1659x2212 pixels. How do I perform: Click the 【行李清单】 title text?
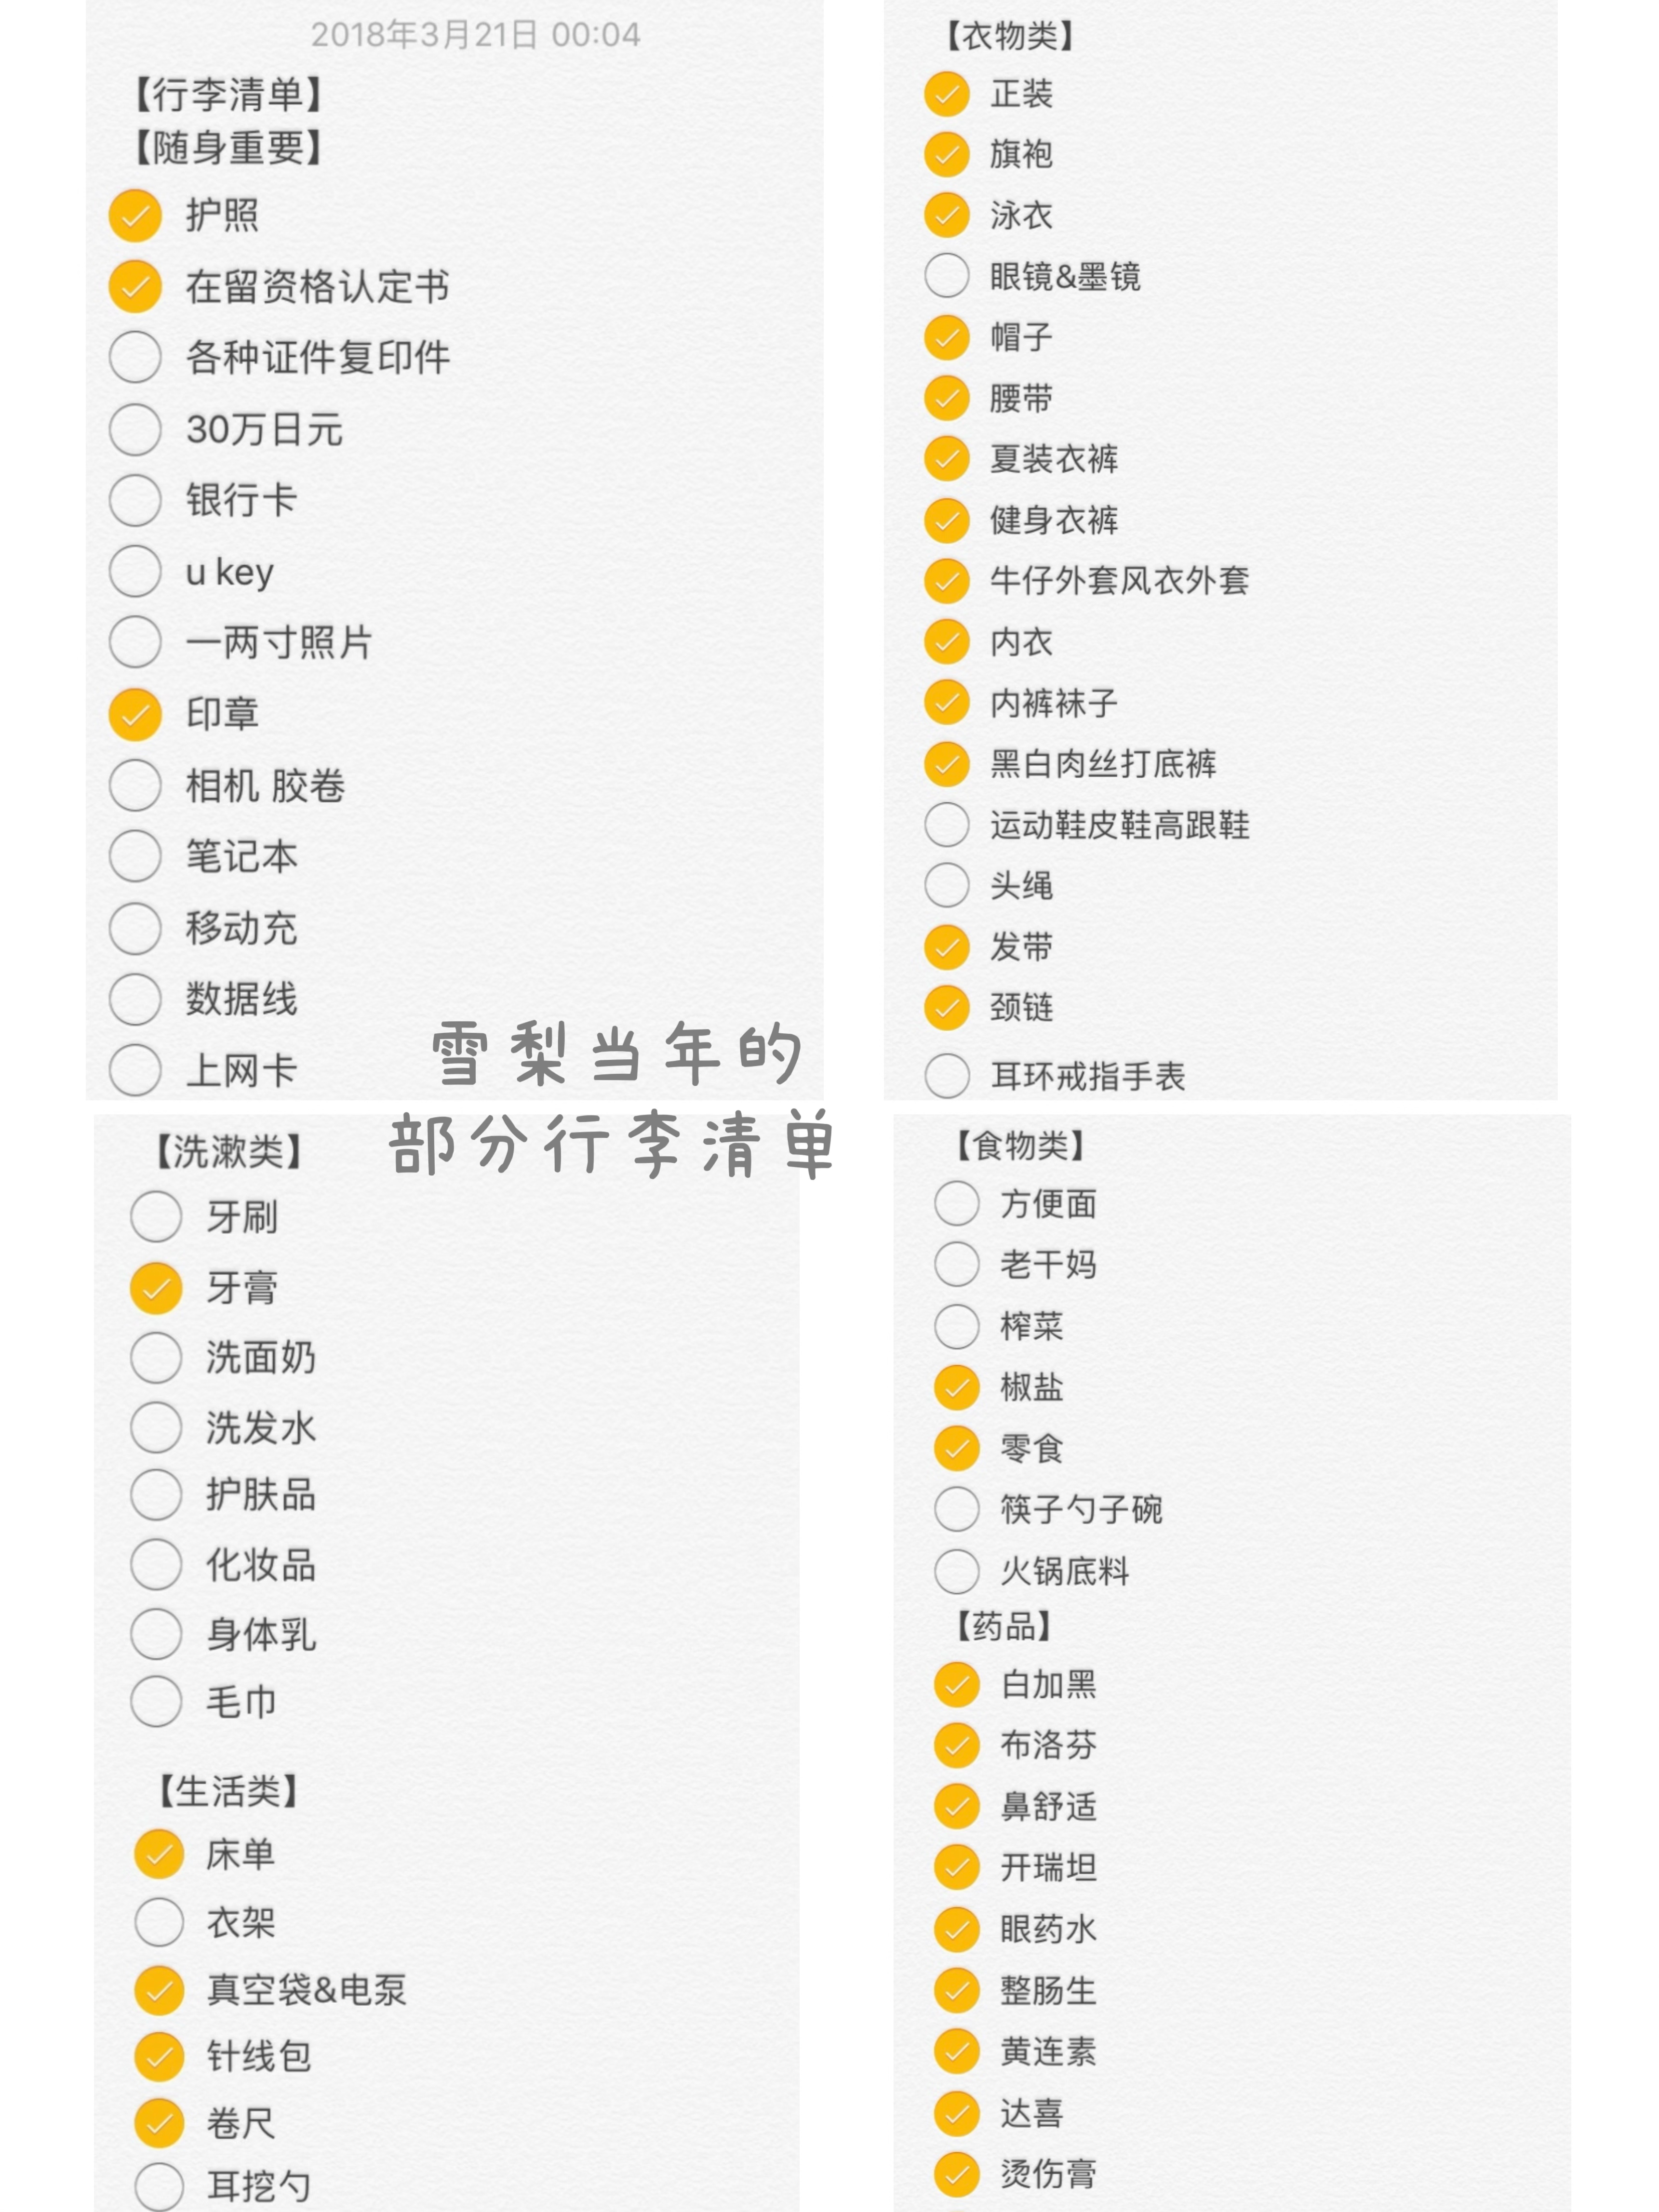click(228, 95)
